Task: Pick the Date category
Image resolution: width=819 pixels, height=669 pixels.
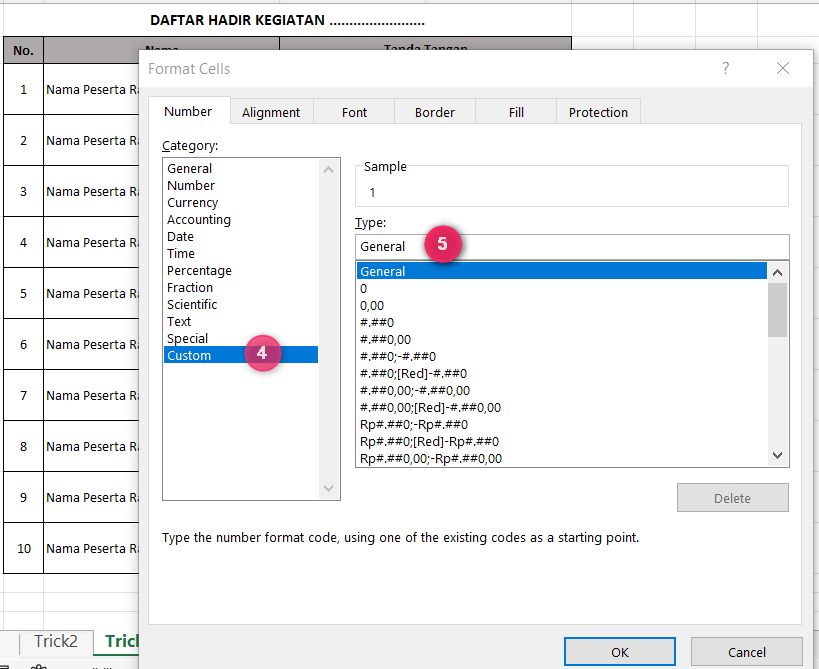Action: [x=181, y=237]
